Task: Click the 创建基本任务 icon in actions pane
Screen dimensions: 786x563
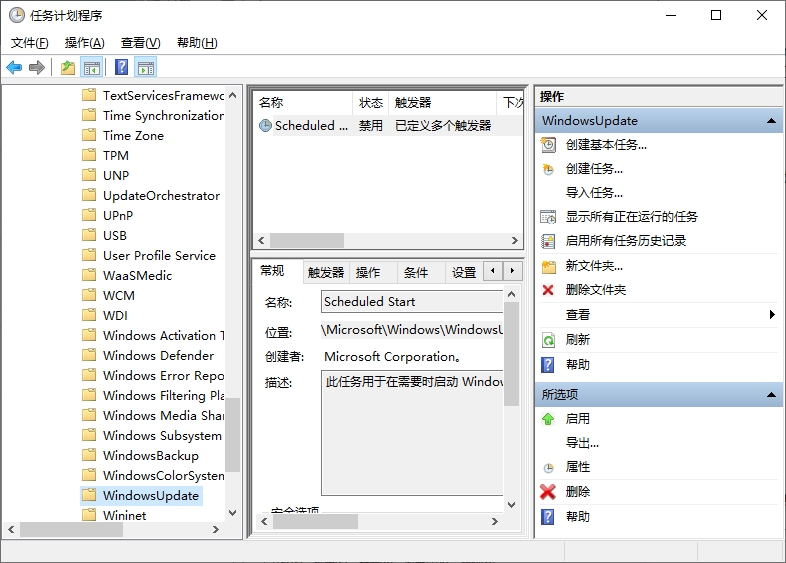Action: coord(548,144)
